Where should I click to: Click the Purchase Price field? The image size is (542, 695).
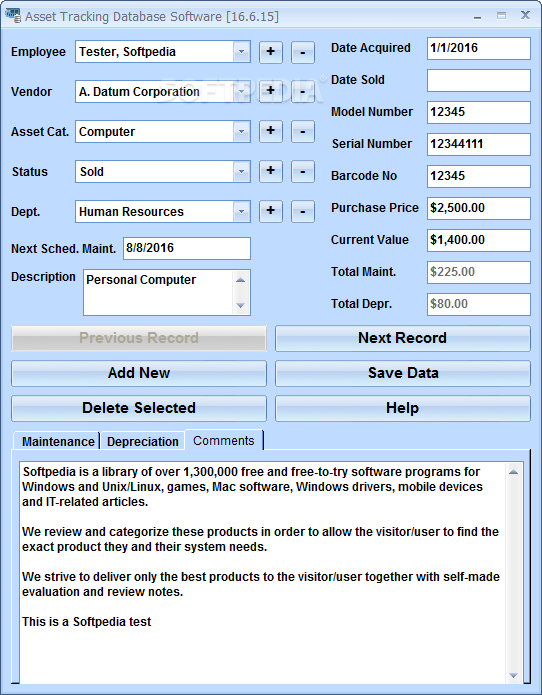[479, 208]
